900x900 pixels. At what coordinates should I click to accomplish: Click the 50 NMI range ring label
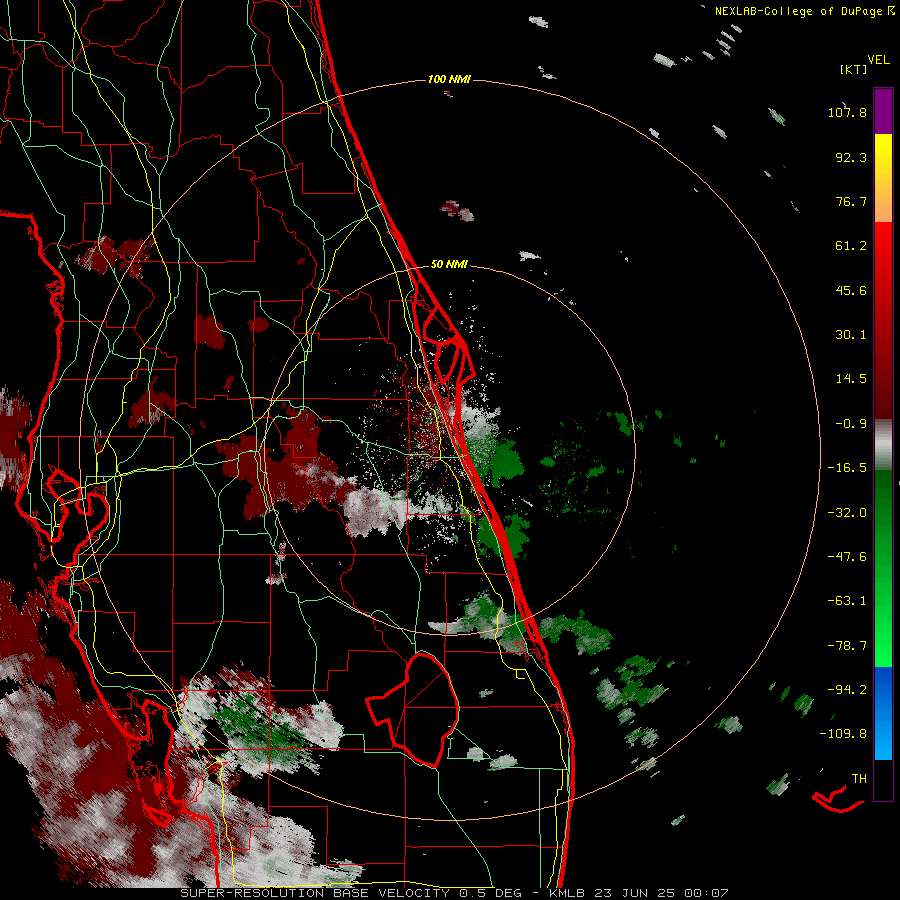[x=449, y=264]
